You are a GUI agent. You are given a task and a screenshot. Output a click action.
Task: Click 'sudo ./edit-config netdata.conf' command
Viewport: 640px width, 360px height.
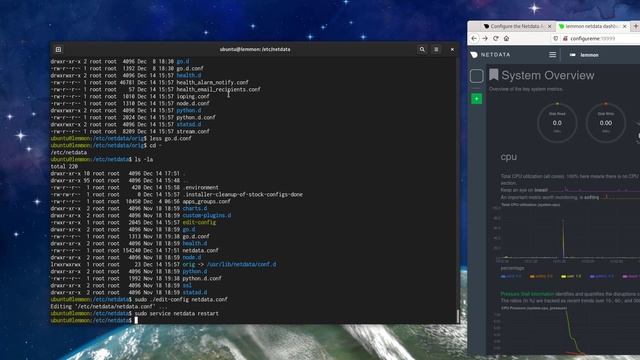(181, 299)
